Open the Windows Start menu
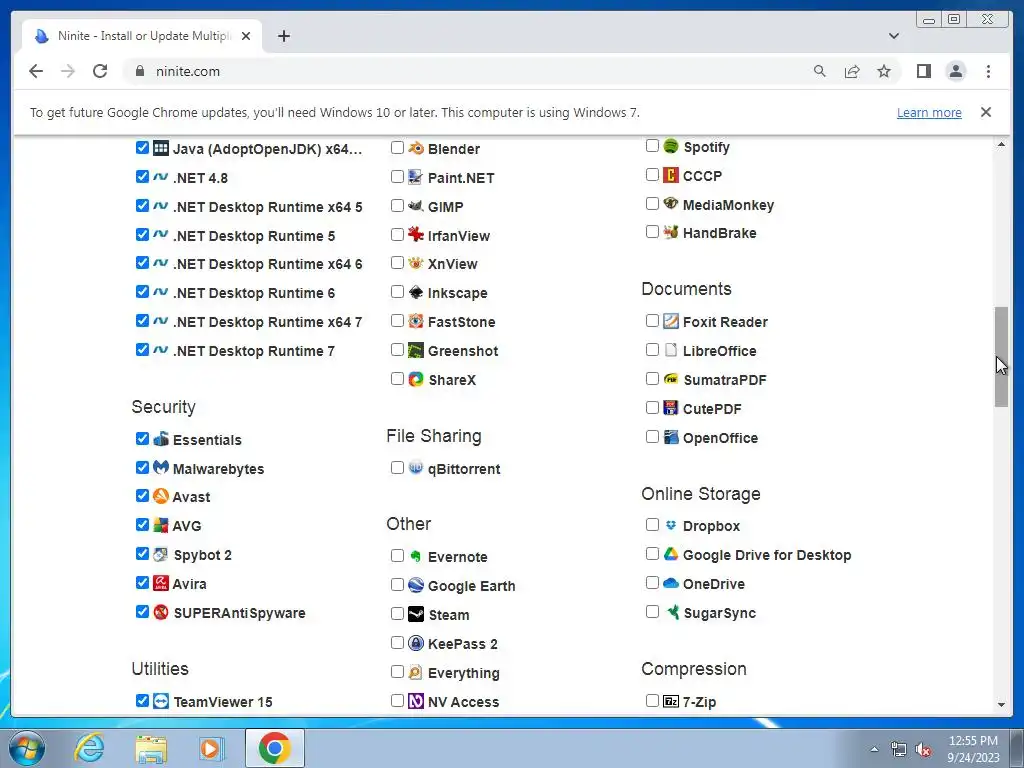1024x768 pixels. pos(27,748)
